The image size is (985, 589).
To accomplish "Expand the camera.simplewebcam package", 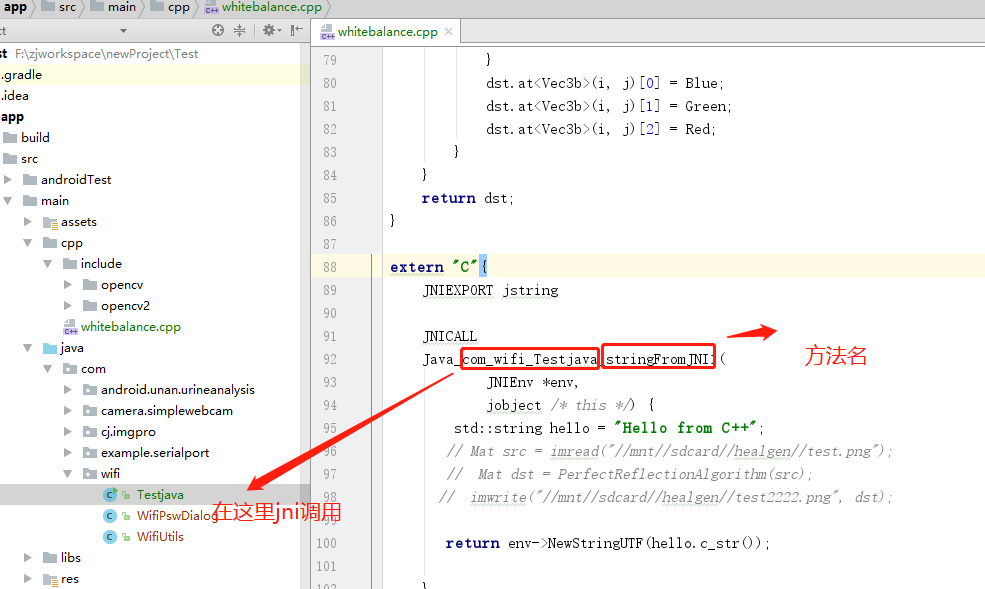I will 68,411.
